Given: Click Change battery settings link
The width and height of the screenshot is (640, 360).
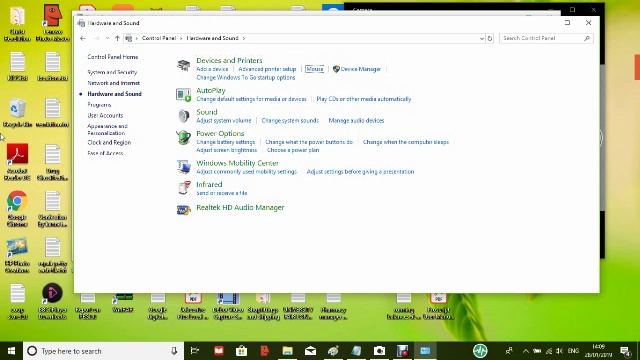Looking at the screenshot, I should pyautogui.click(x=226, y=142).
